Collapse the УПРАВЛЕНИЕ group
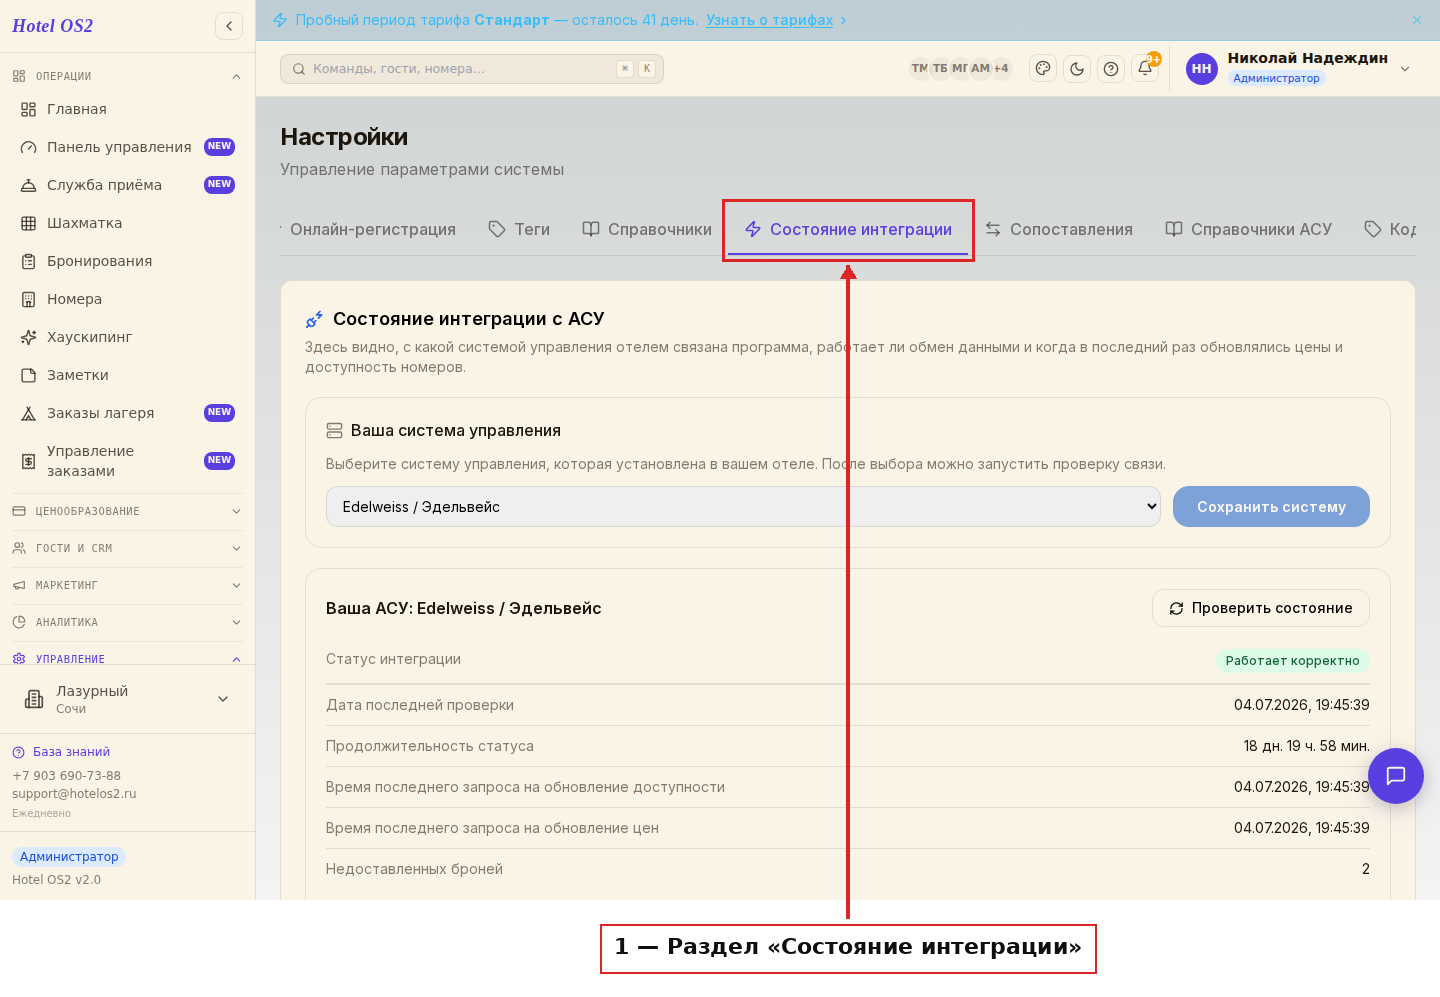This screenshot has width=1440, height=997. [127, 659]
